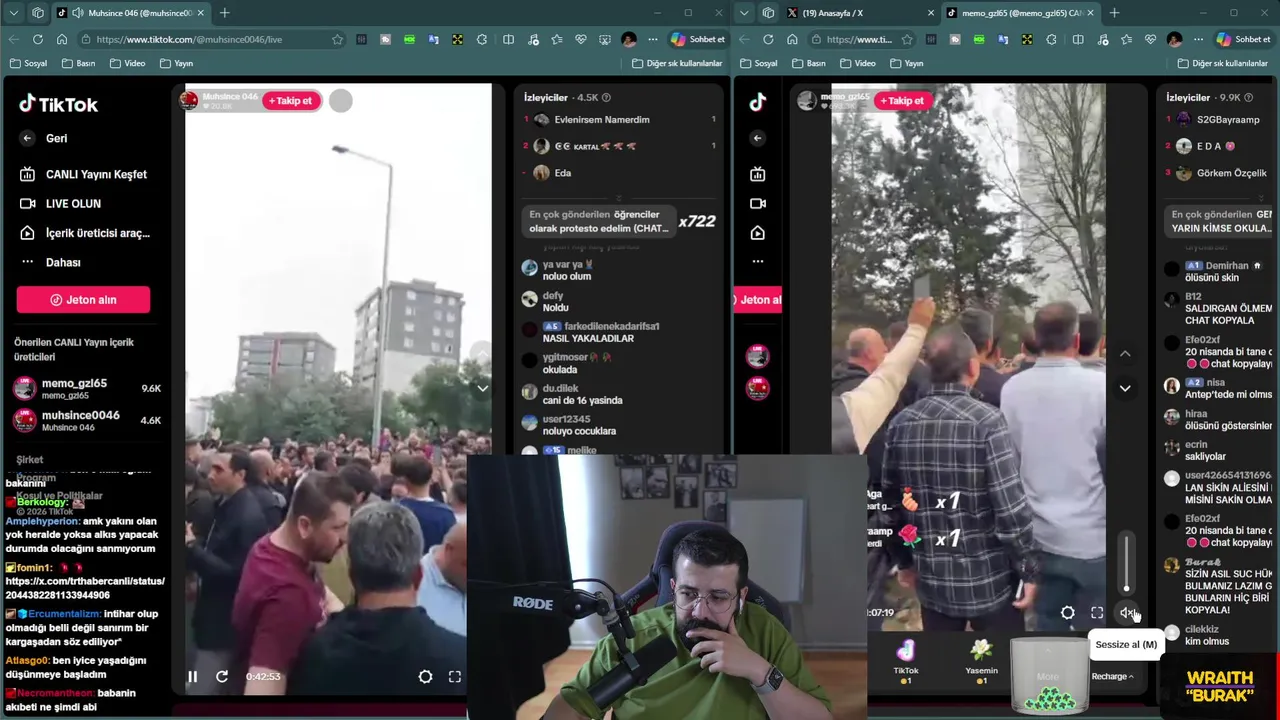Open muhsince0046 suggested live creator
1280x720 pixels.
(86, 421)
